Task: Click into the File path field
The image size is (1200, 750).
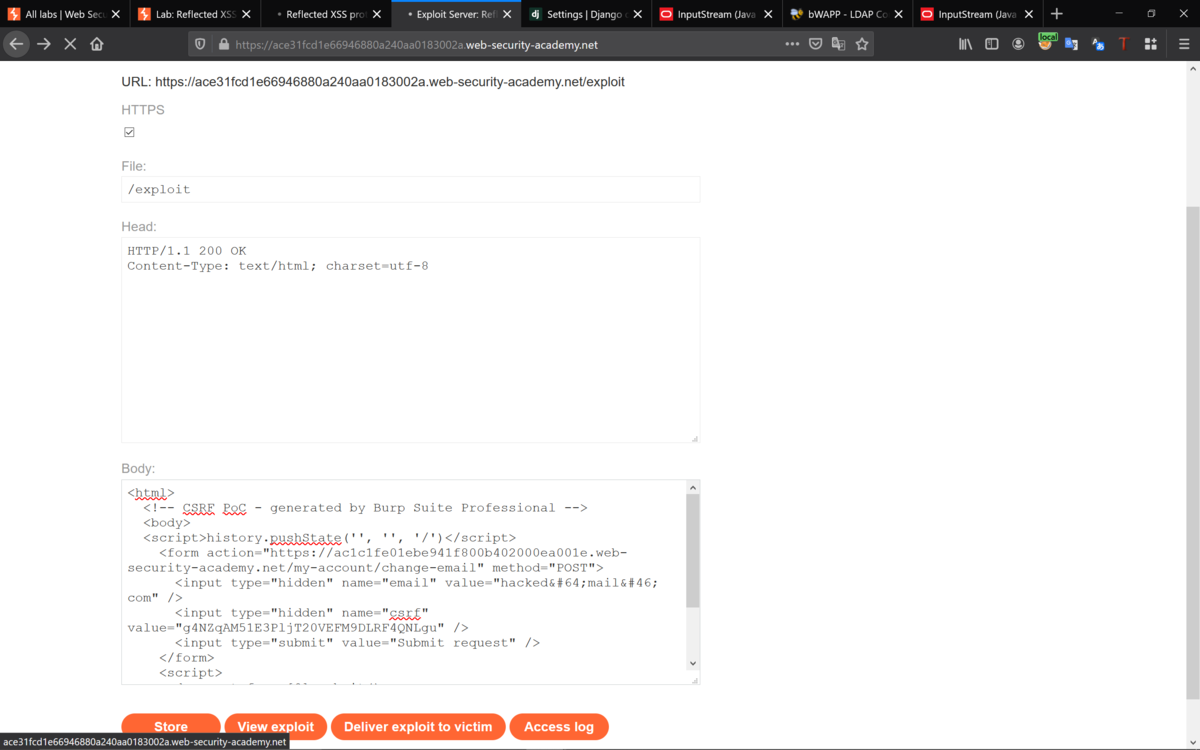Action: [411, 189]
